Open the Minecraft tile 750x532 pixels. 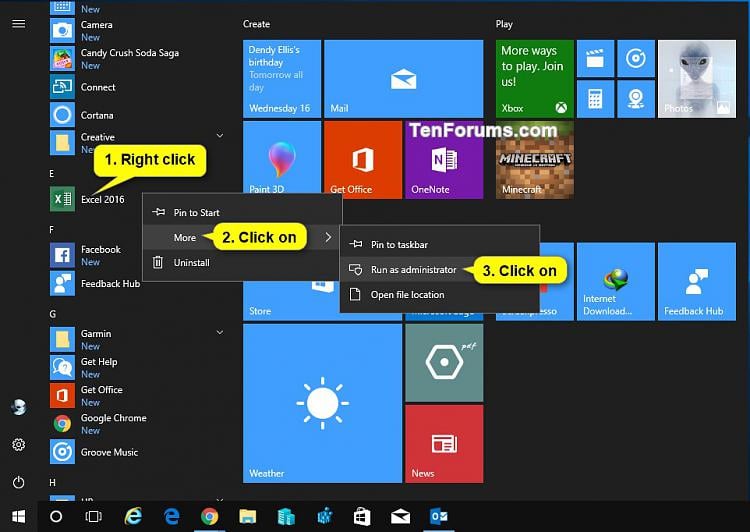535,159
